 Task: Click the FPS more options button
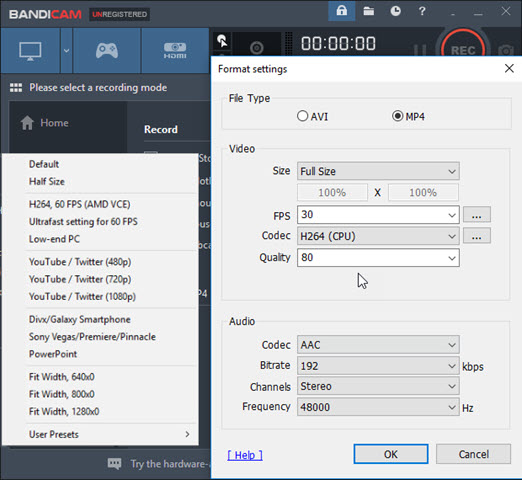coord(477,215)
